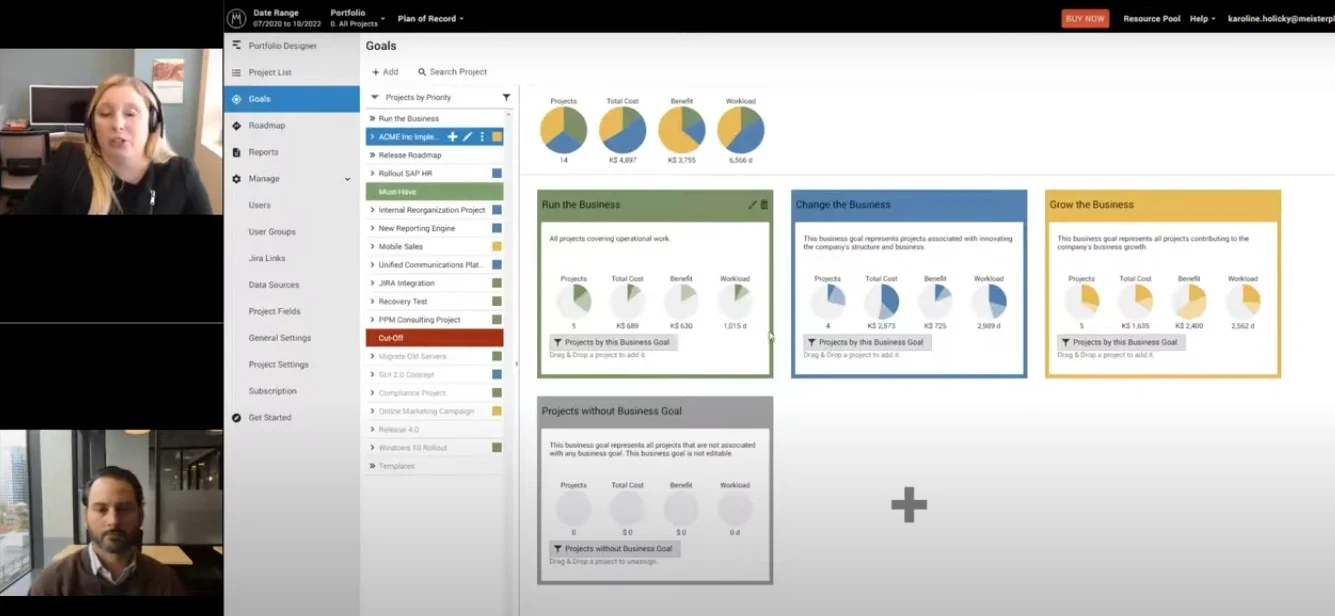1335x616 pixels.
Task: Open options ellipsis on ACME Inc row
Action: point(482,135)
